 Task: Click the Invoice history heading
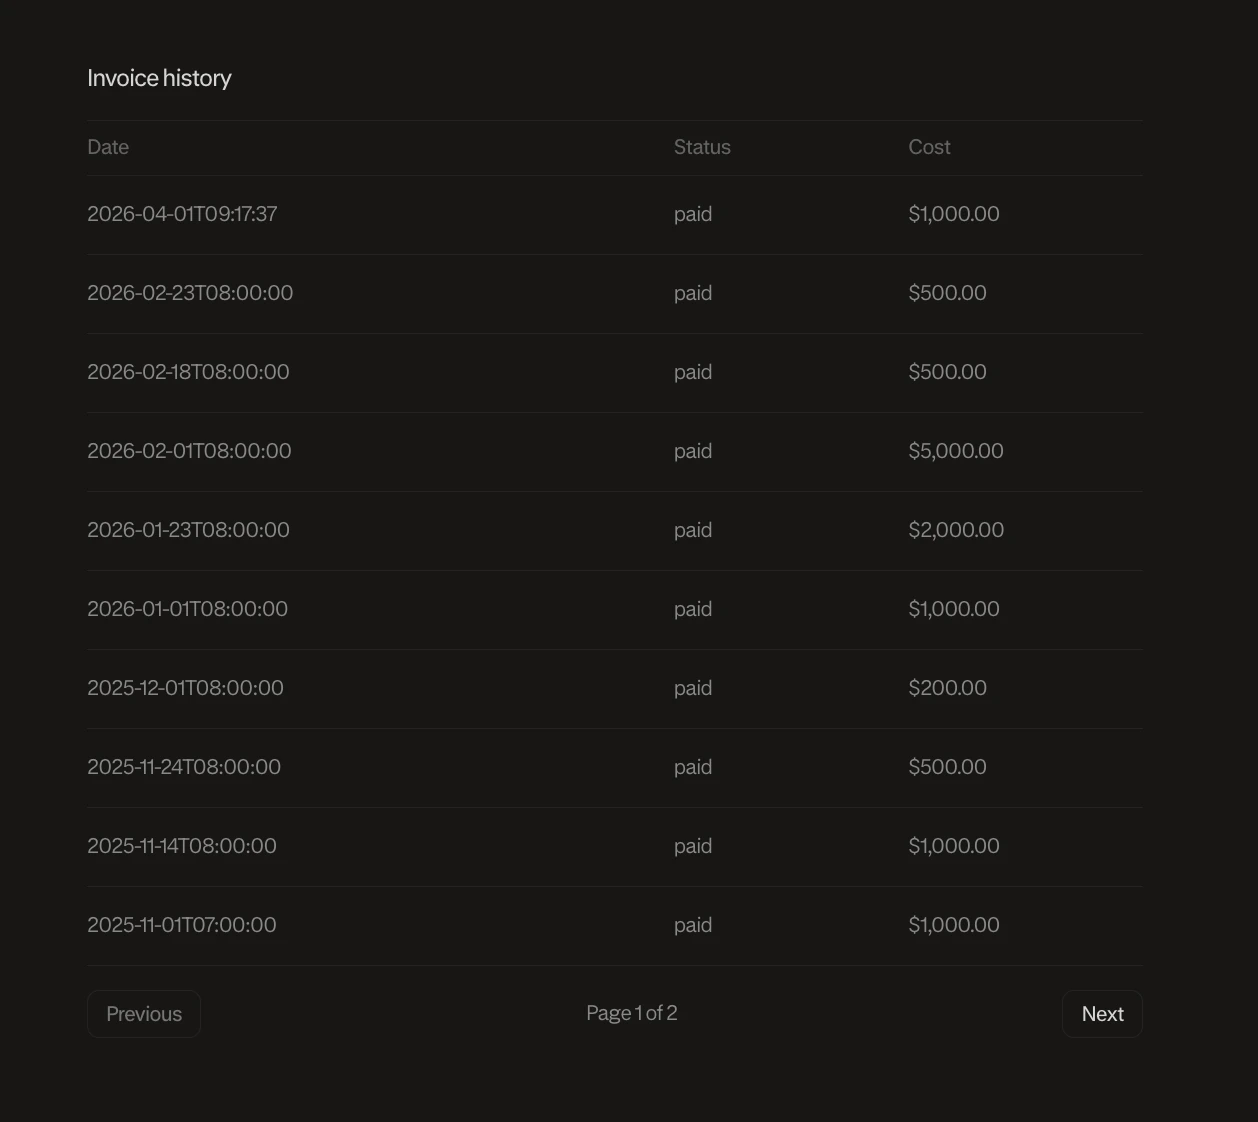pyautogui.click(x=159, y=77)
